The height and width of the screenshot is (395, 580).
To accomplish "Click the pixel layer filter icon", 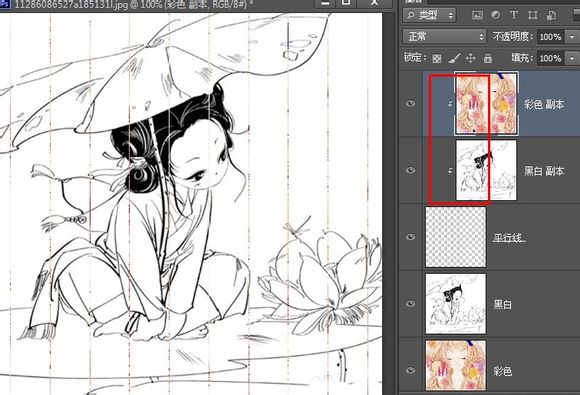I will click(478, 15).
